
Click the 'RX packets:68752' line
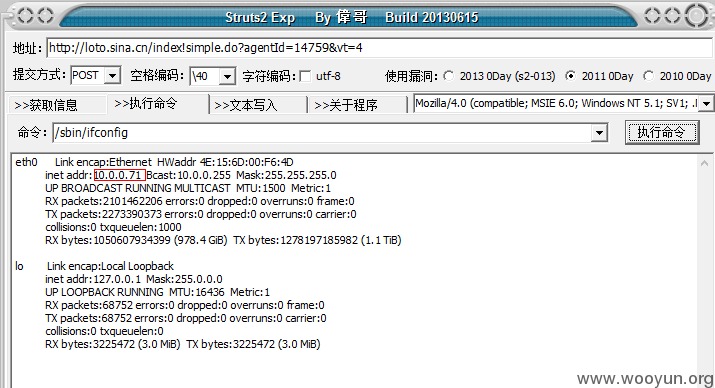[x=185, y=305]
